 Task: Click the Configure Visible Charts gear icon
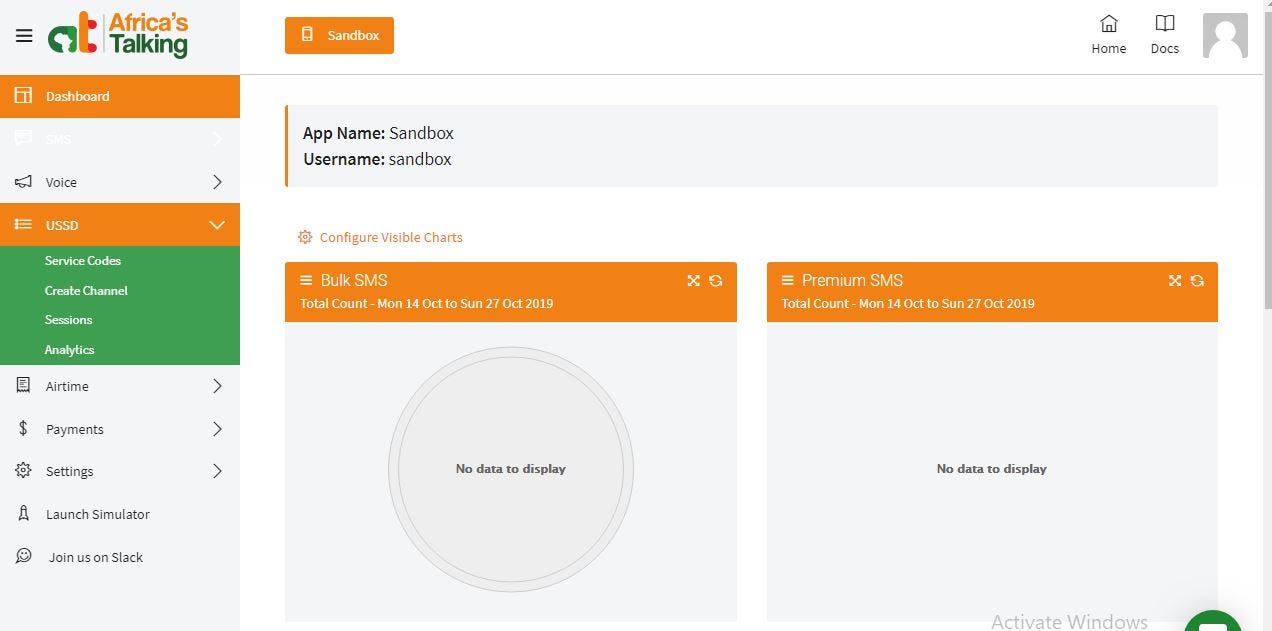pyautogui.click(x=305, y=237)
